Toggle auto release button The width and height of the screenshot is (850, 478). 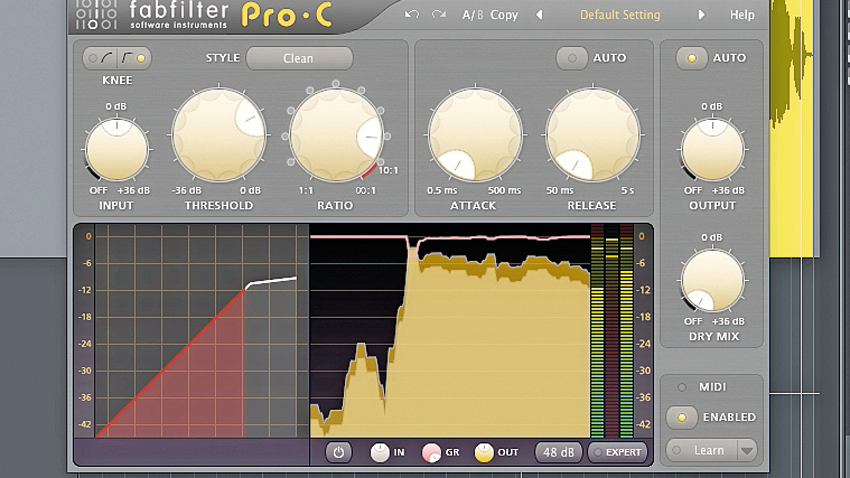[x=571, y=57]
